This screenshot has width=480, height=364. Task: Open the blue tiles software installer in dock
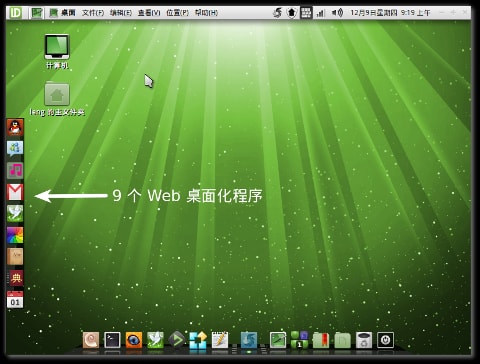pyautogui.click(x=198, y=340)
